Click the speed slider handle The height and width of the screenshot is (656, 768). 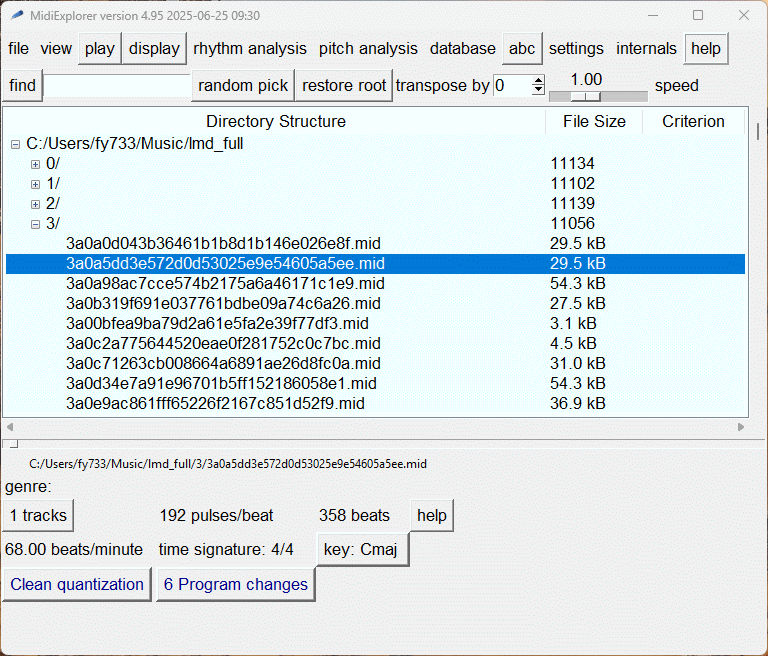[x=586, y=97]
